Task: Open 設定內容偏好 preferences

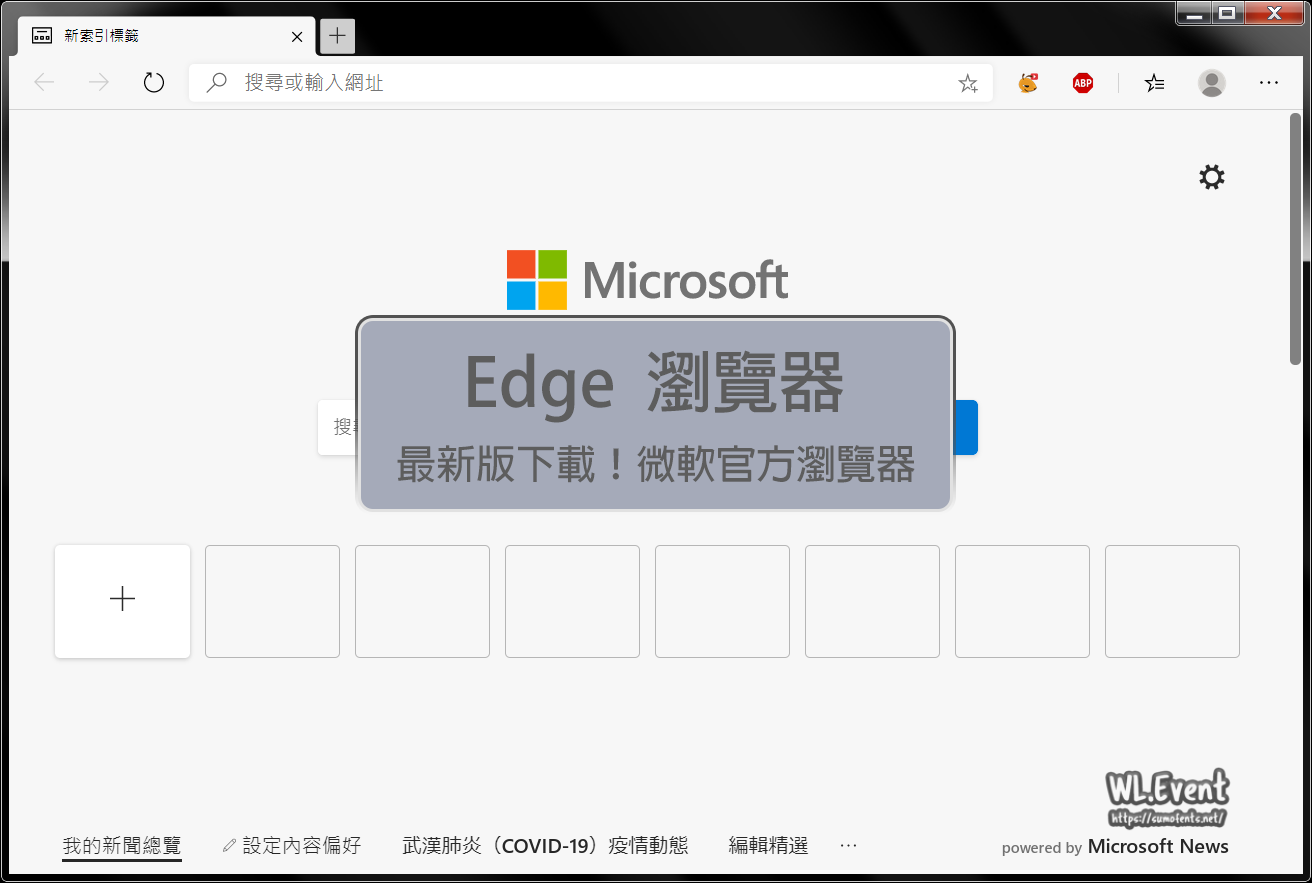Action: (x=291, y=846)
